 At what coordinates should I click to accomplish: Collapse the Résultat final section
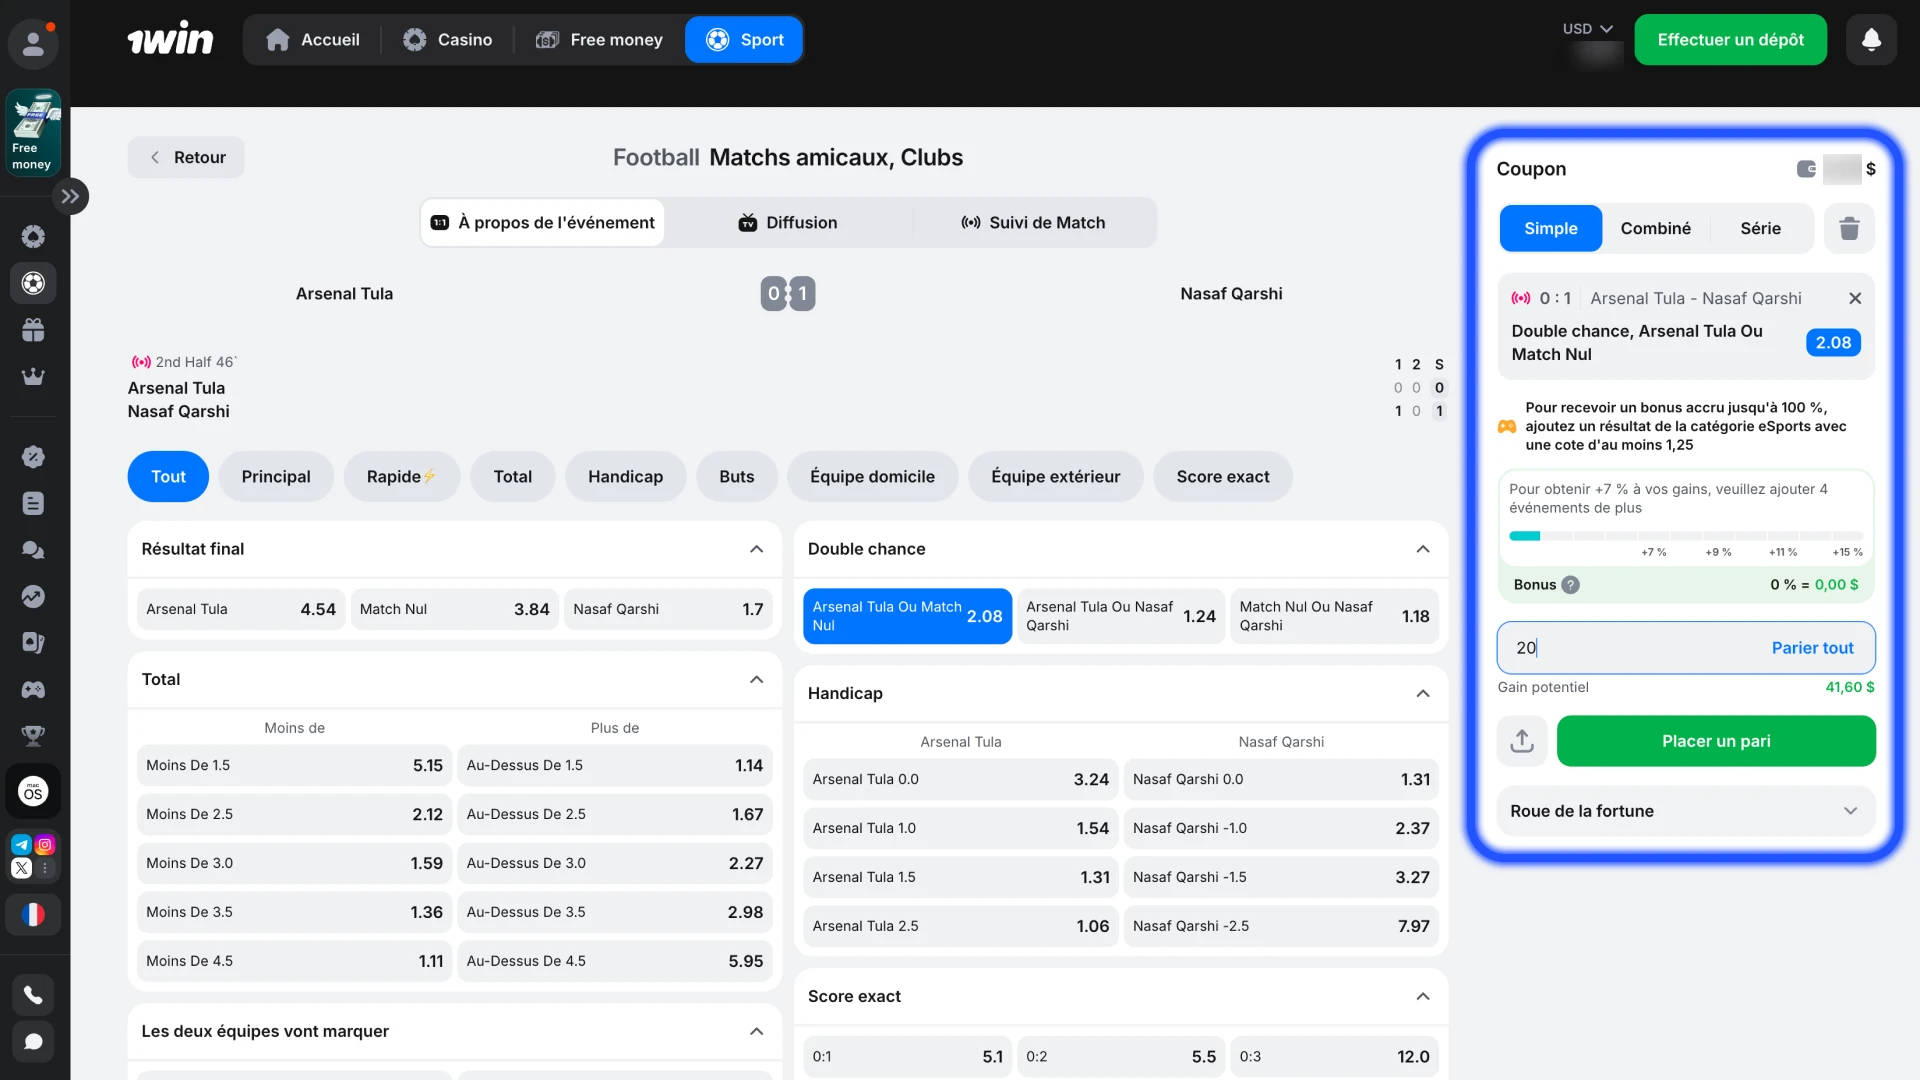756,549
